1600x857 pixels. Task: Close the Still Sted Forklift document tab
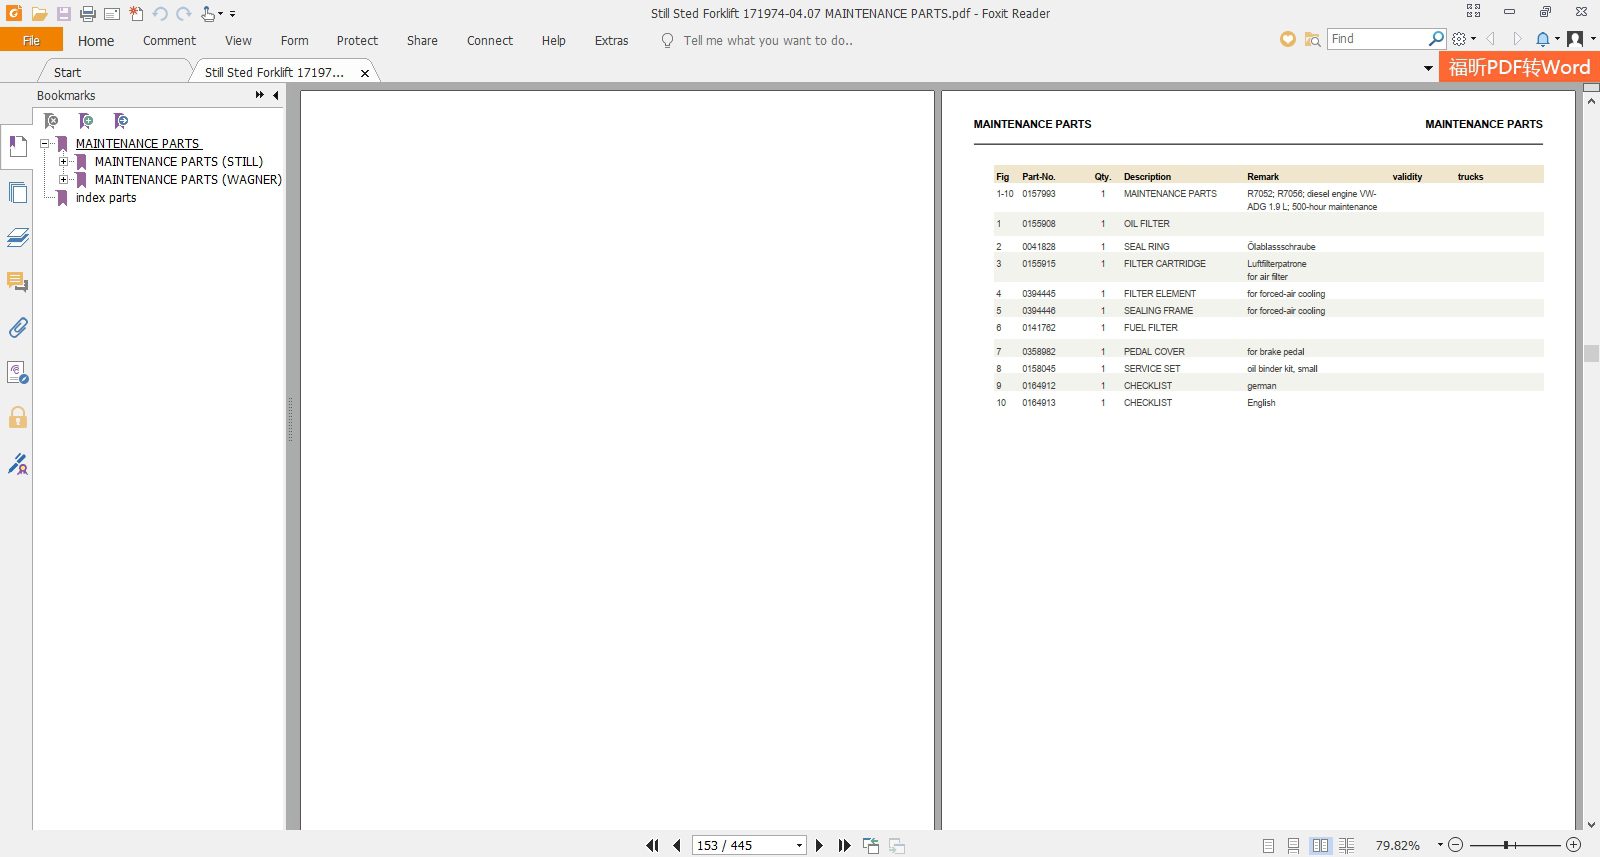pyautogui.click(x=365, y=73)
